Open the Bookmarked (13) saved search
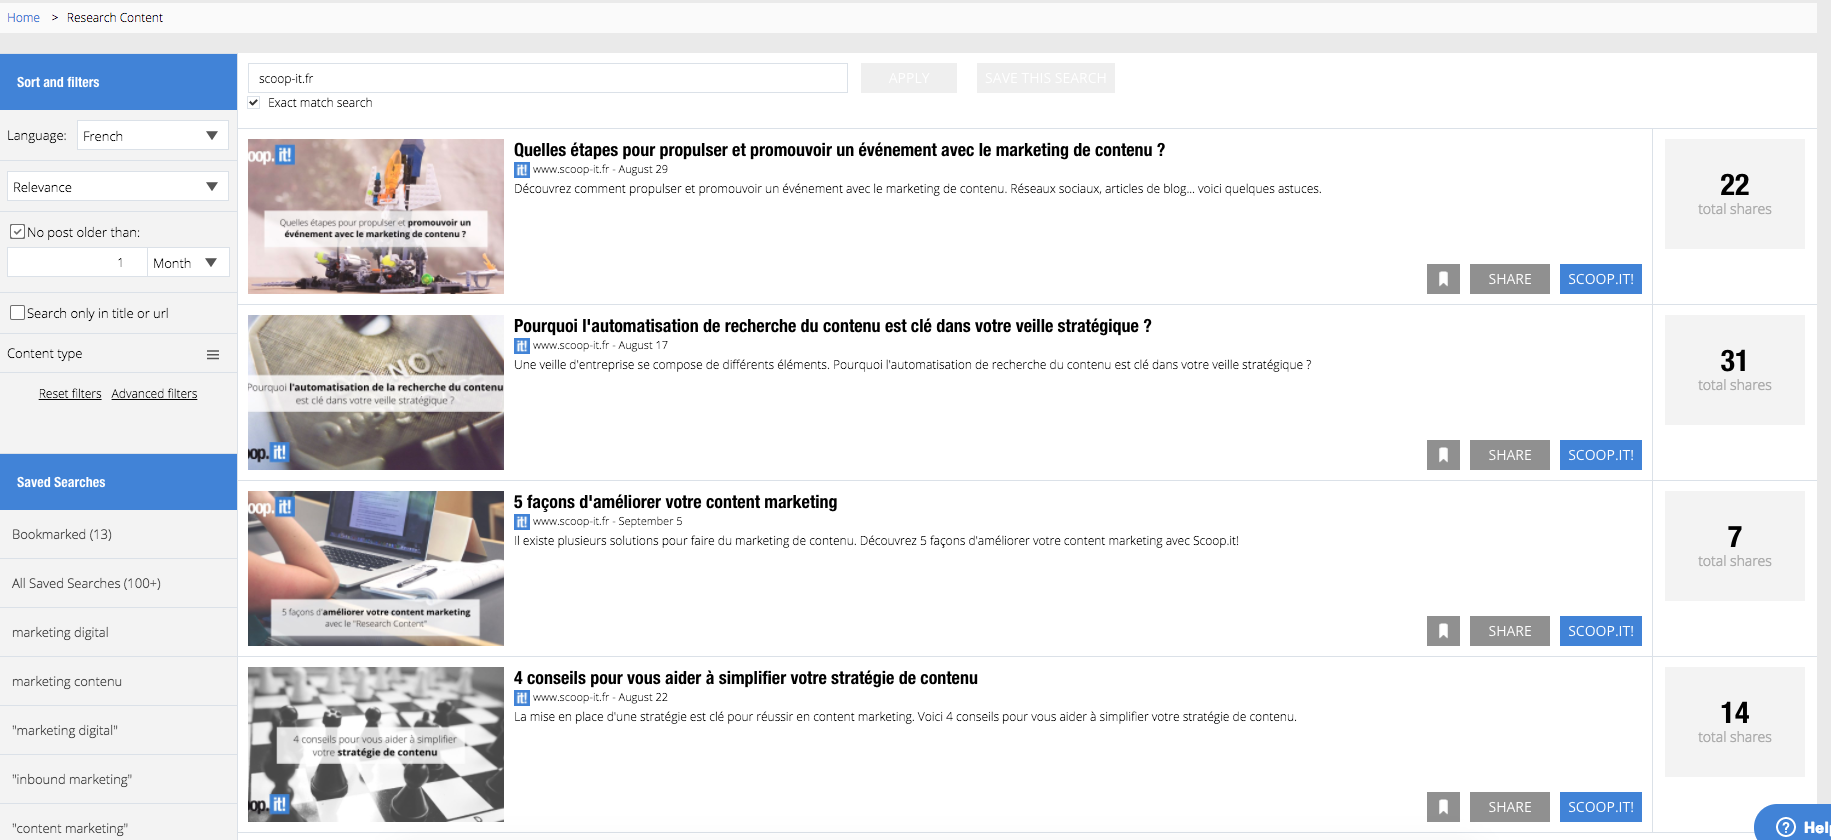The width and height of the screenshot is (1831, 840). tap(118, 534)
